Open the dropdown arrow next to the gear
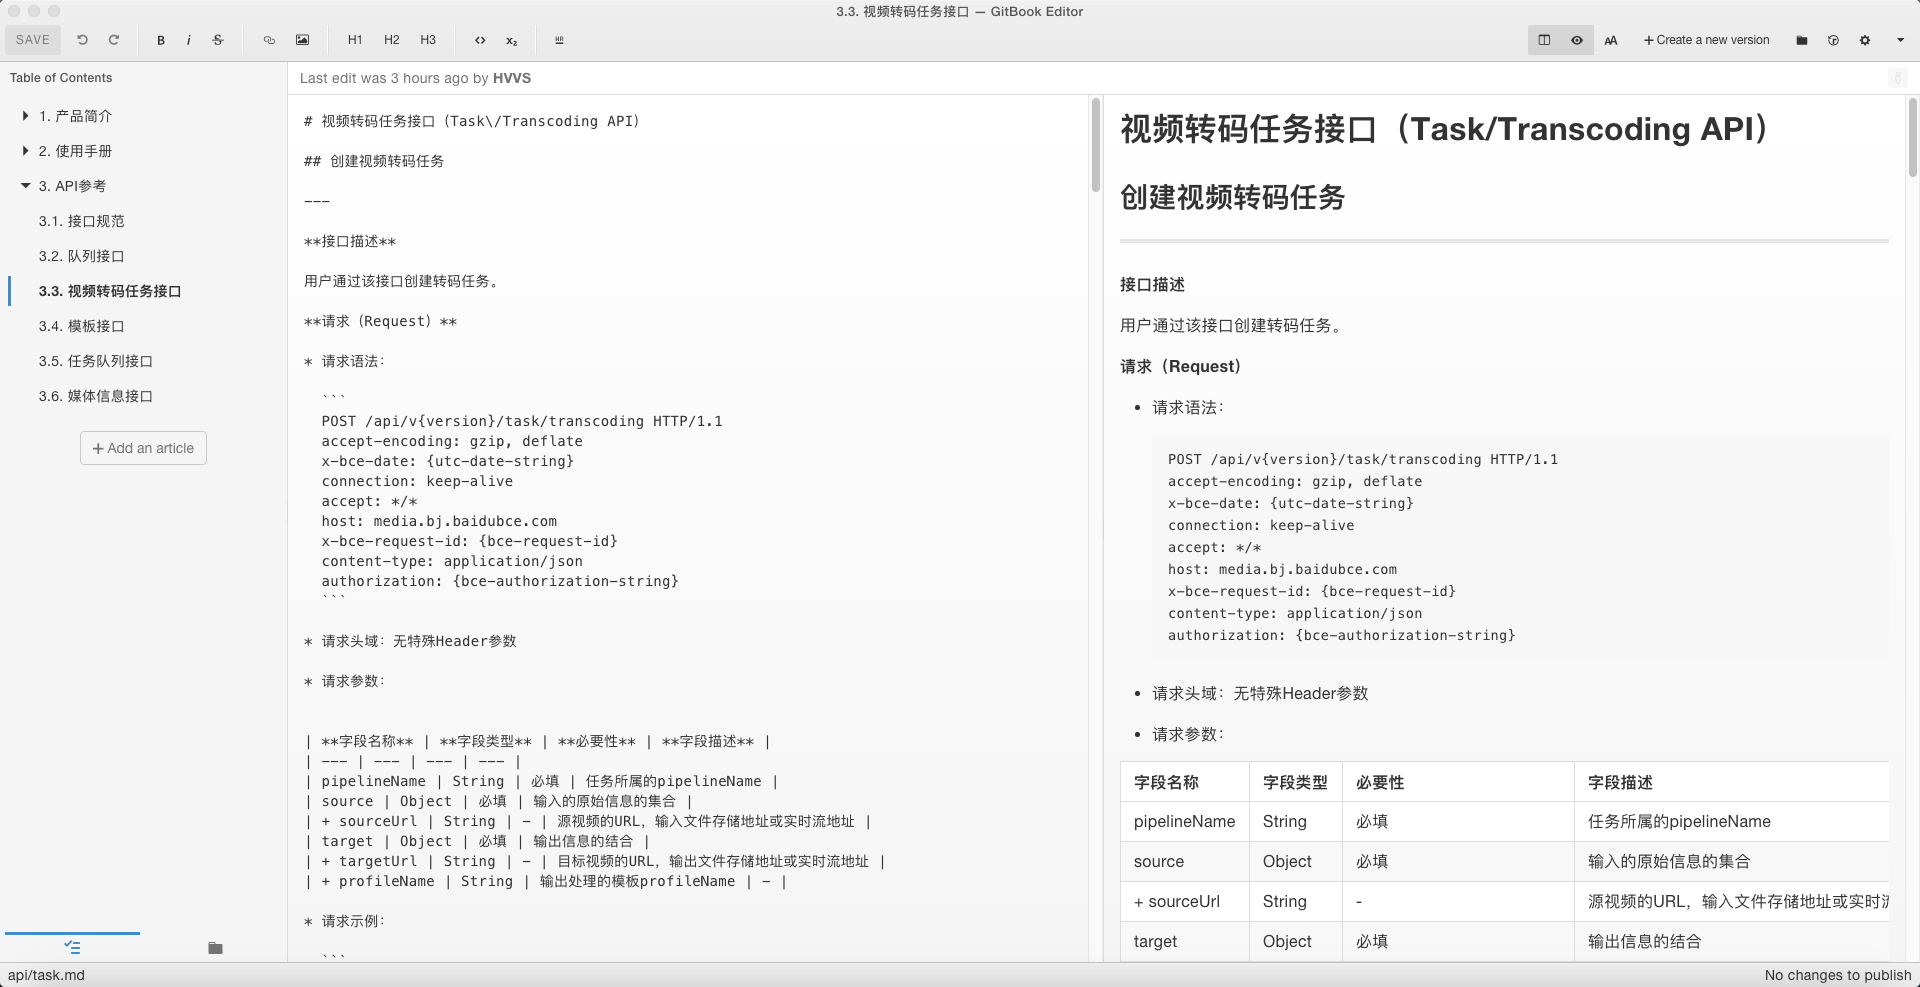This screenshot has width=1920, height=987. point(1900,40)
